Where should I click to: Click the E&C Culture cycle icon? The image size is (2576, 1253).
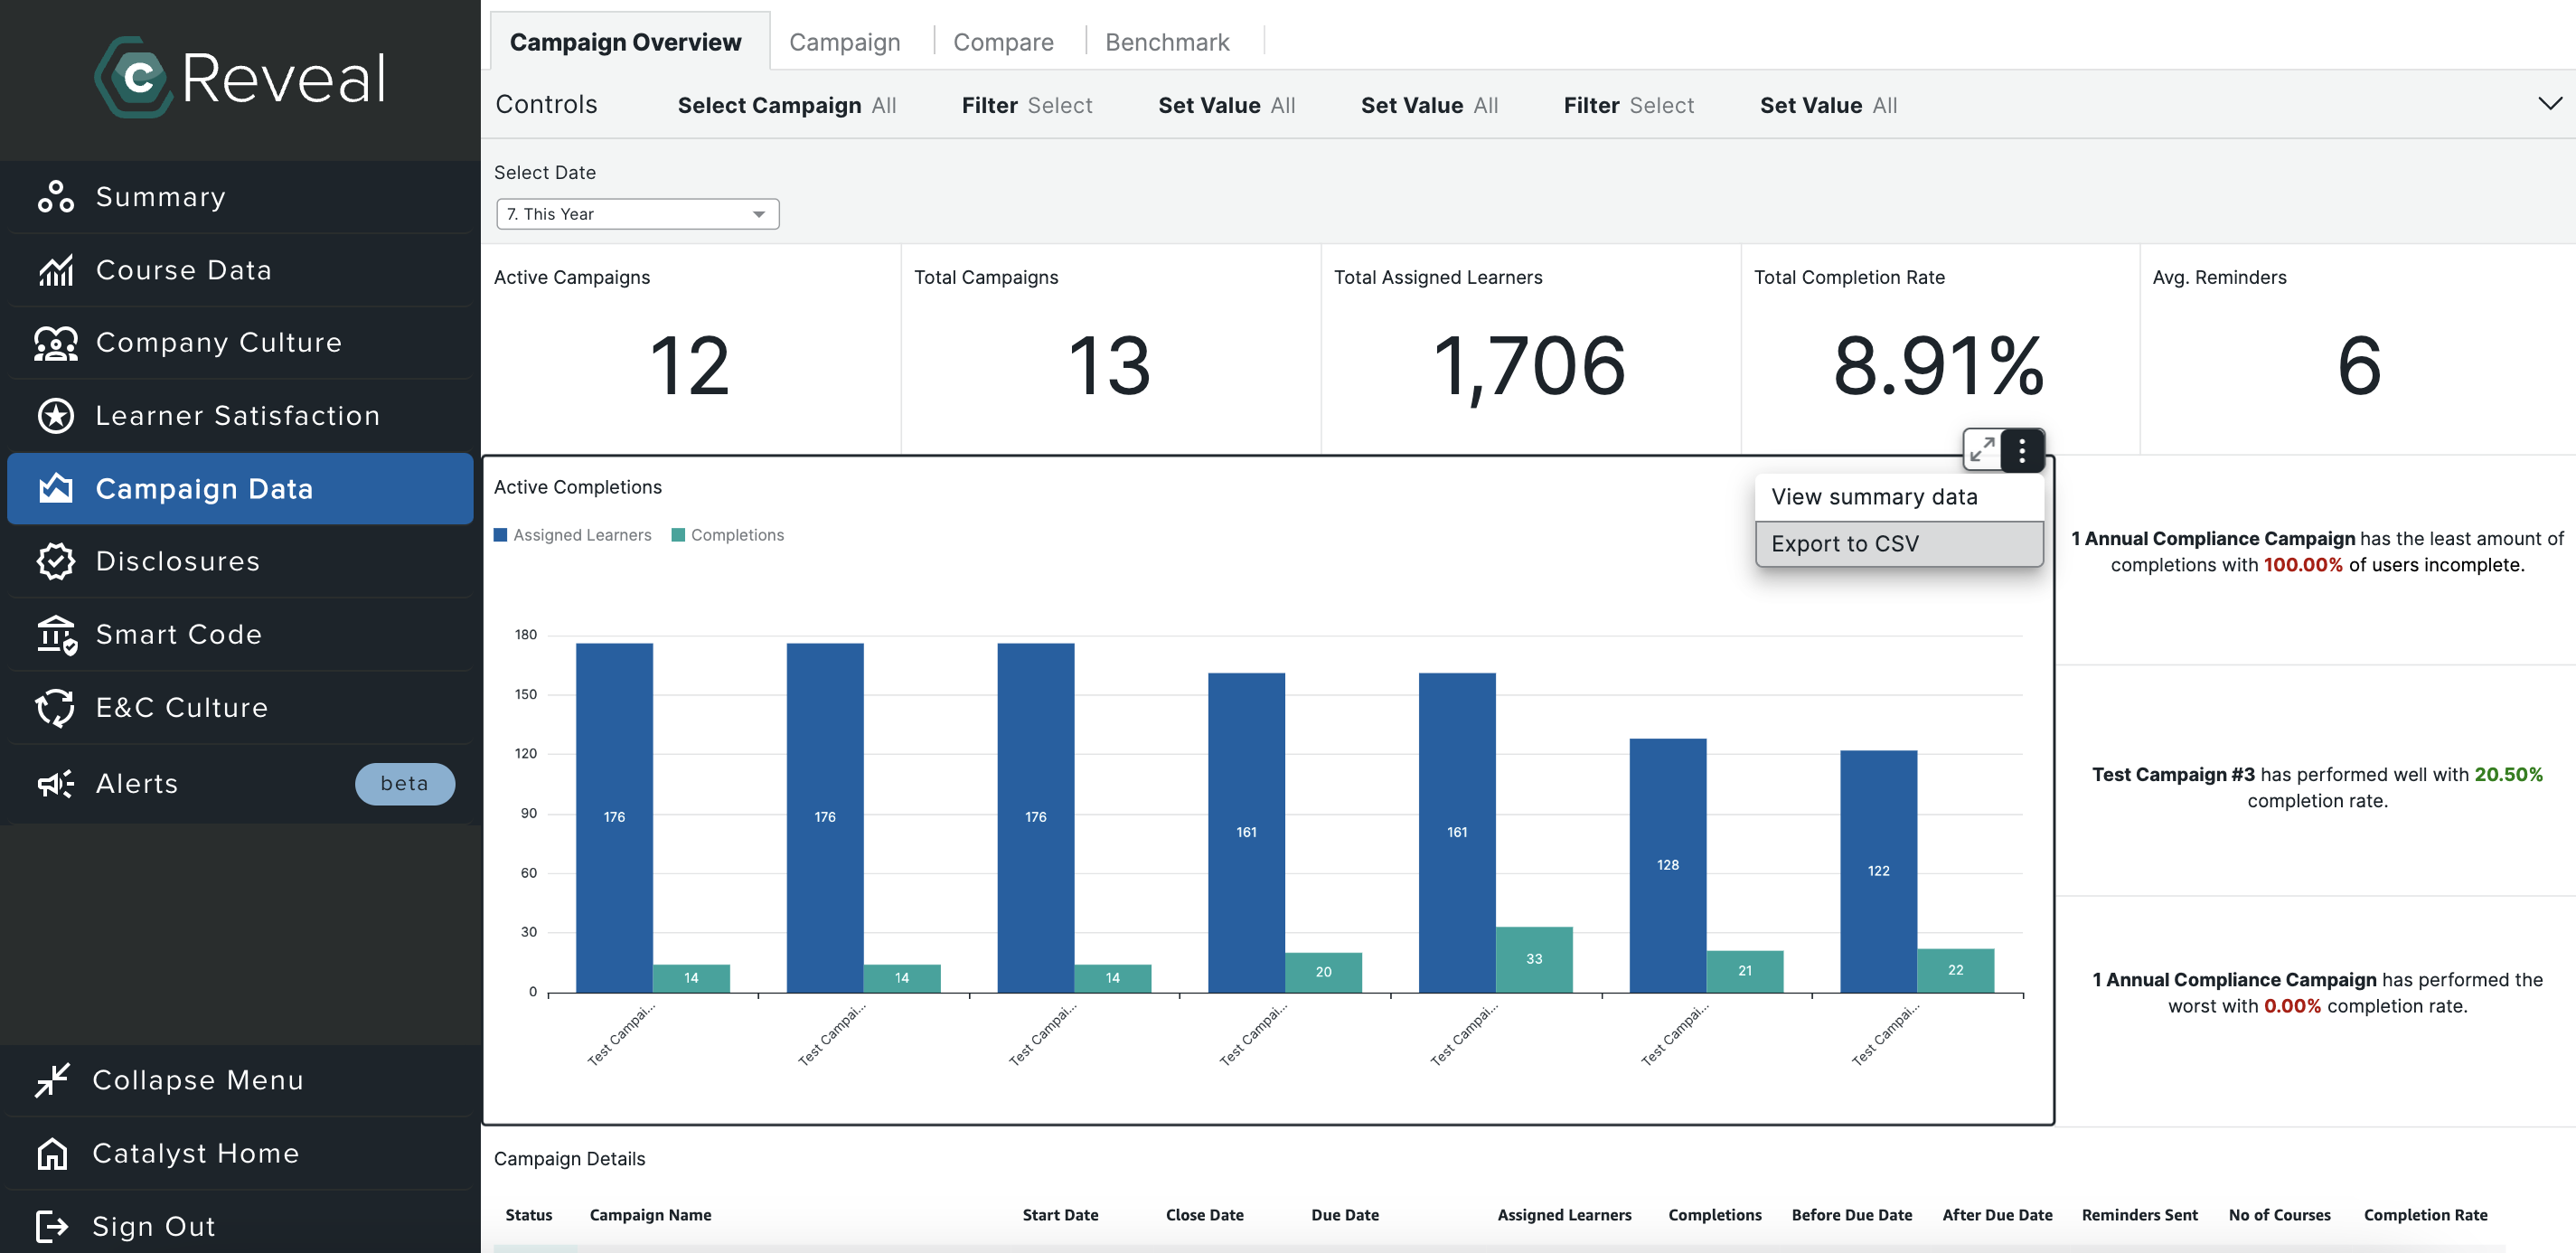point(55,708)
